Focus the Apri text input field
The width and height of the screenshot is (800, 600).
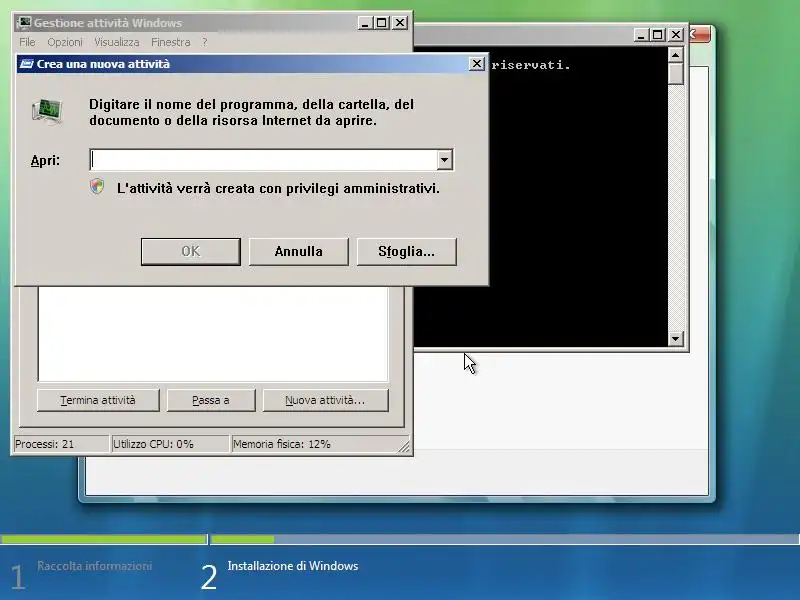[263, 160]
